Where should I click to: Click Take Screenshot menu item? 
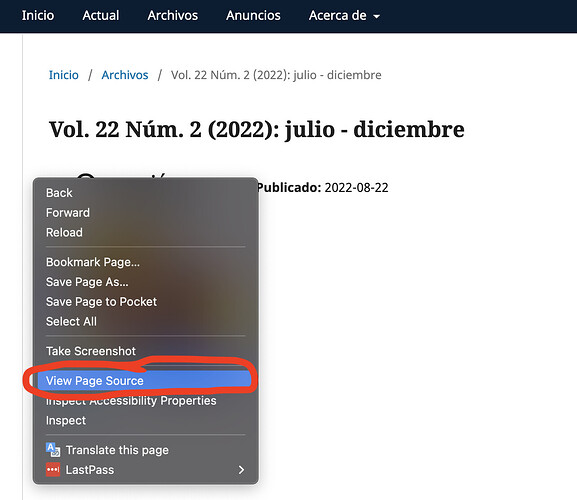tap(144, 351)
